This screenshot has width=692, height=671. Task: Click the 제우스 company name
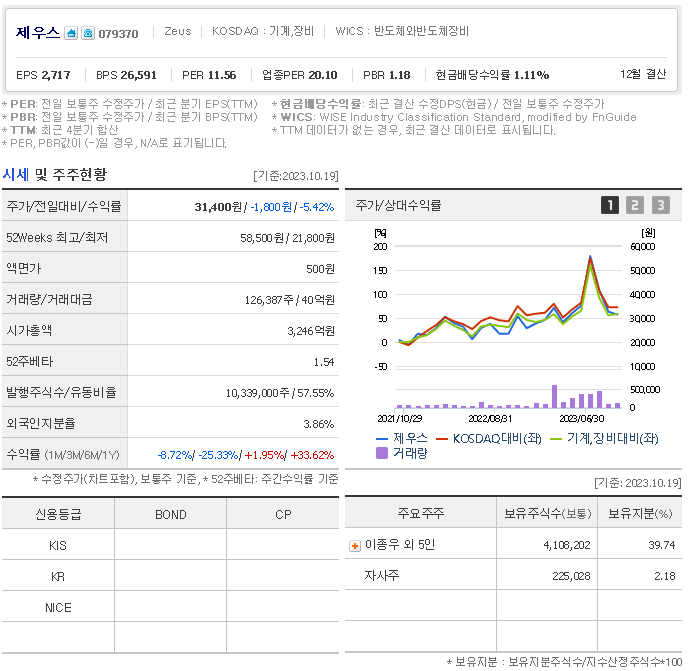[x=38, y=33]
